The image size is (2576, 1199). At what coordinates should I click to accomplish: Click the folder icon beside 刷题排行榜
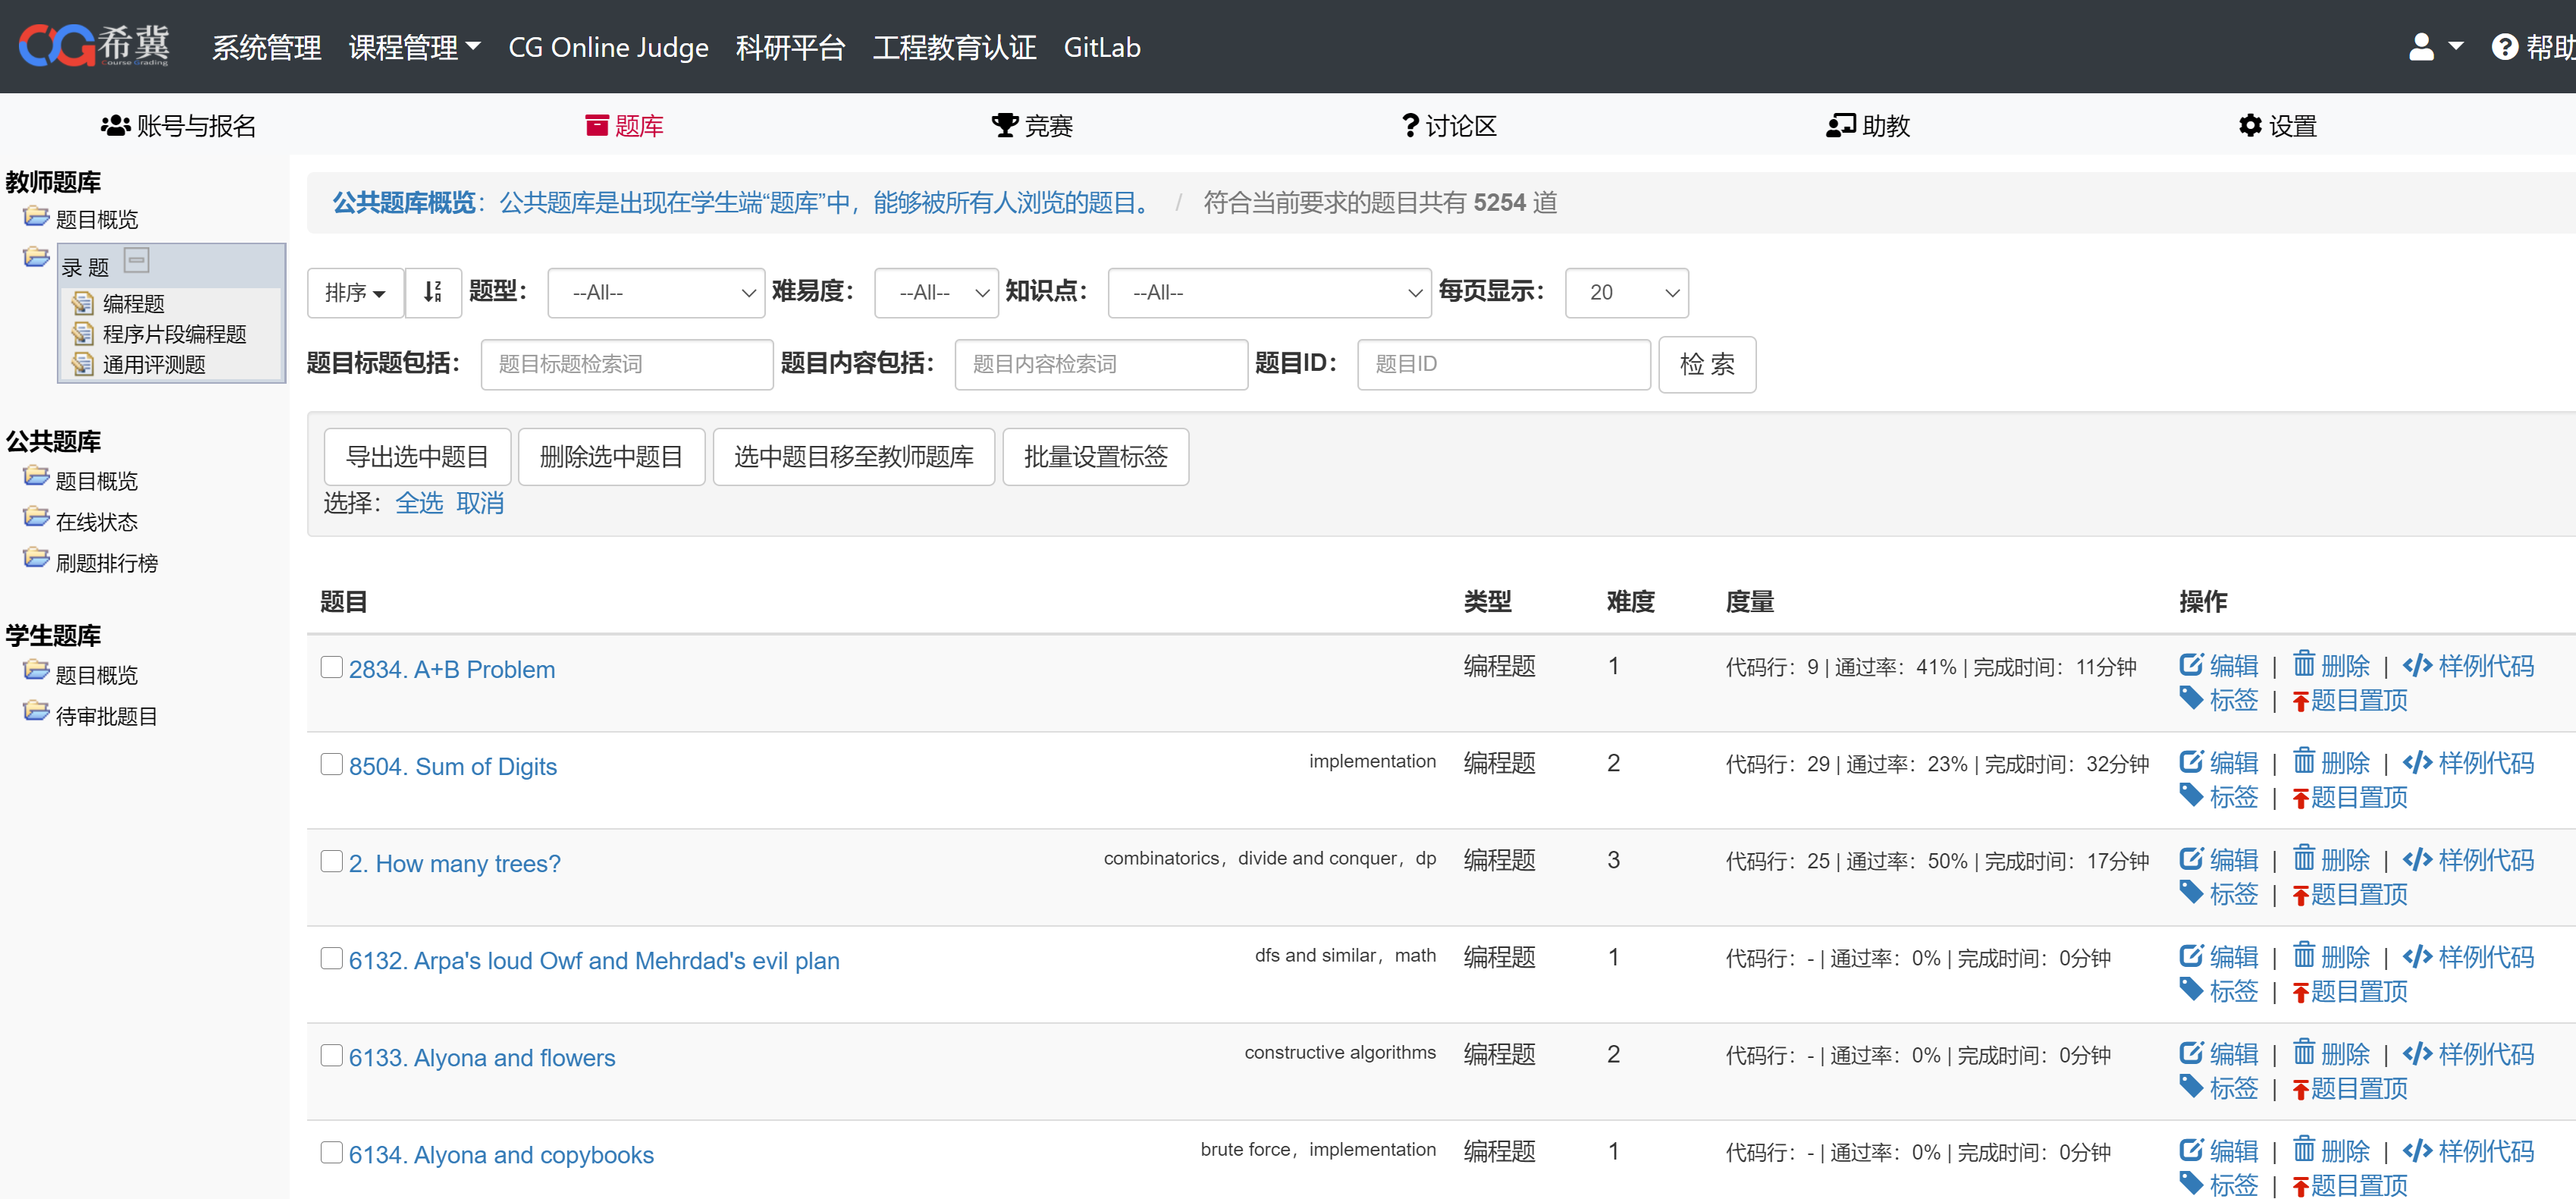[36, 558]
